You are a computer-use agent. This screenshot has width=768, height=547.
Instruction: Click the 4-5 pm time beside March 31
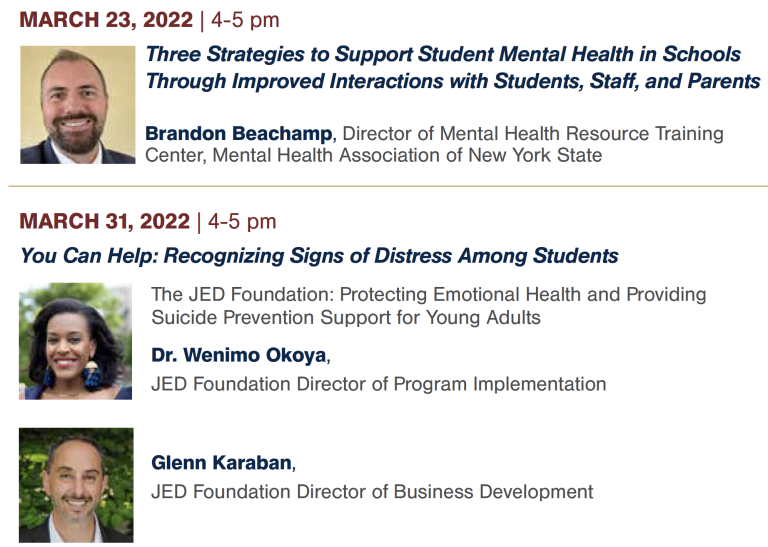[x=242, y=222]
